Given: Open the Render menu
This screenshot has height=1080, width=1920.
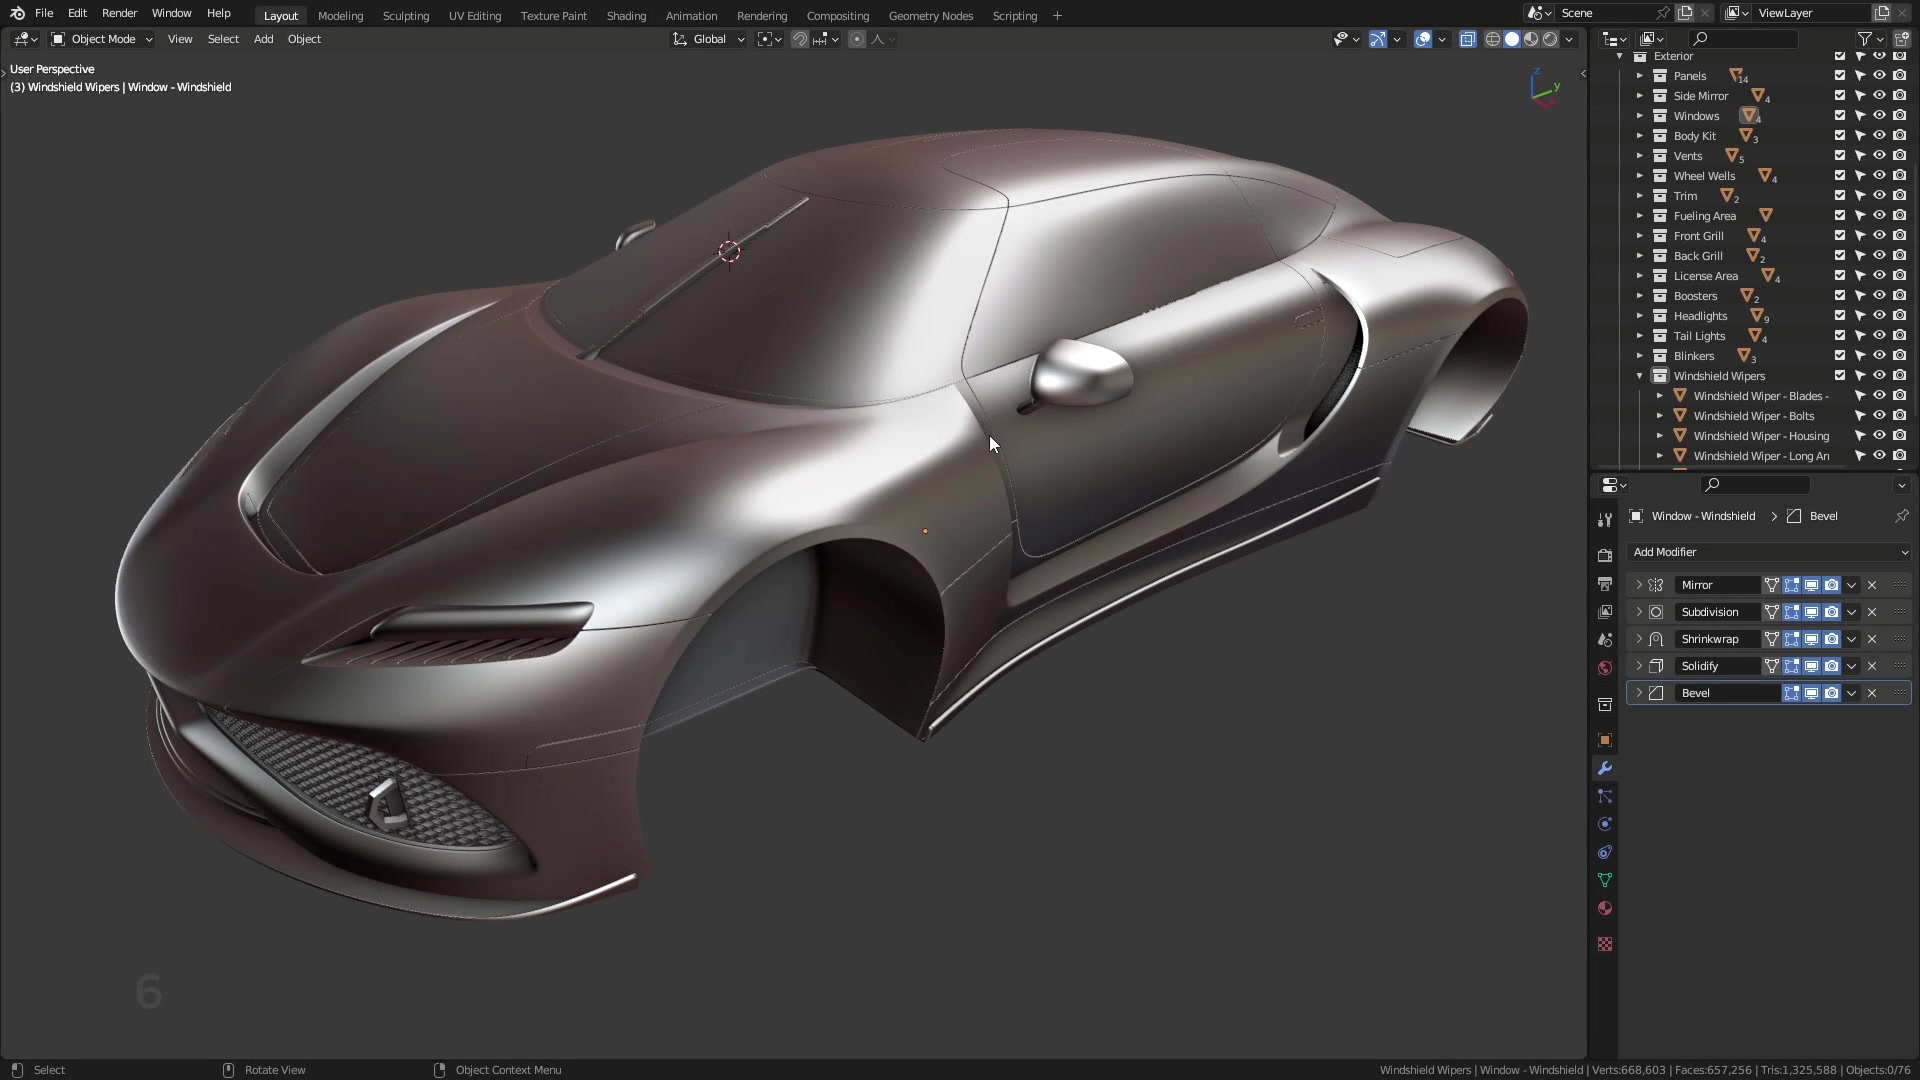Looking at the screenshot, I should 119,13.
